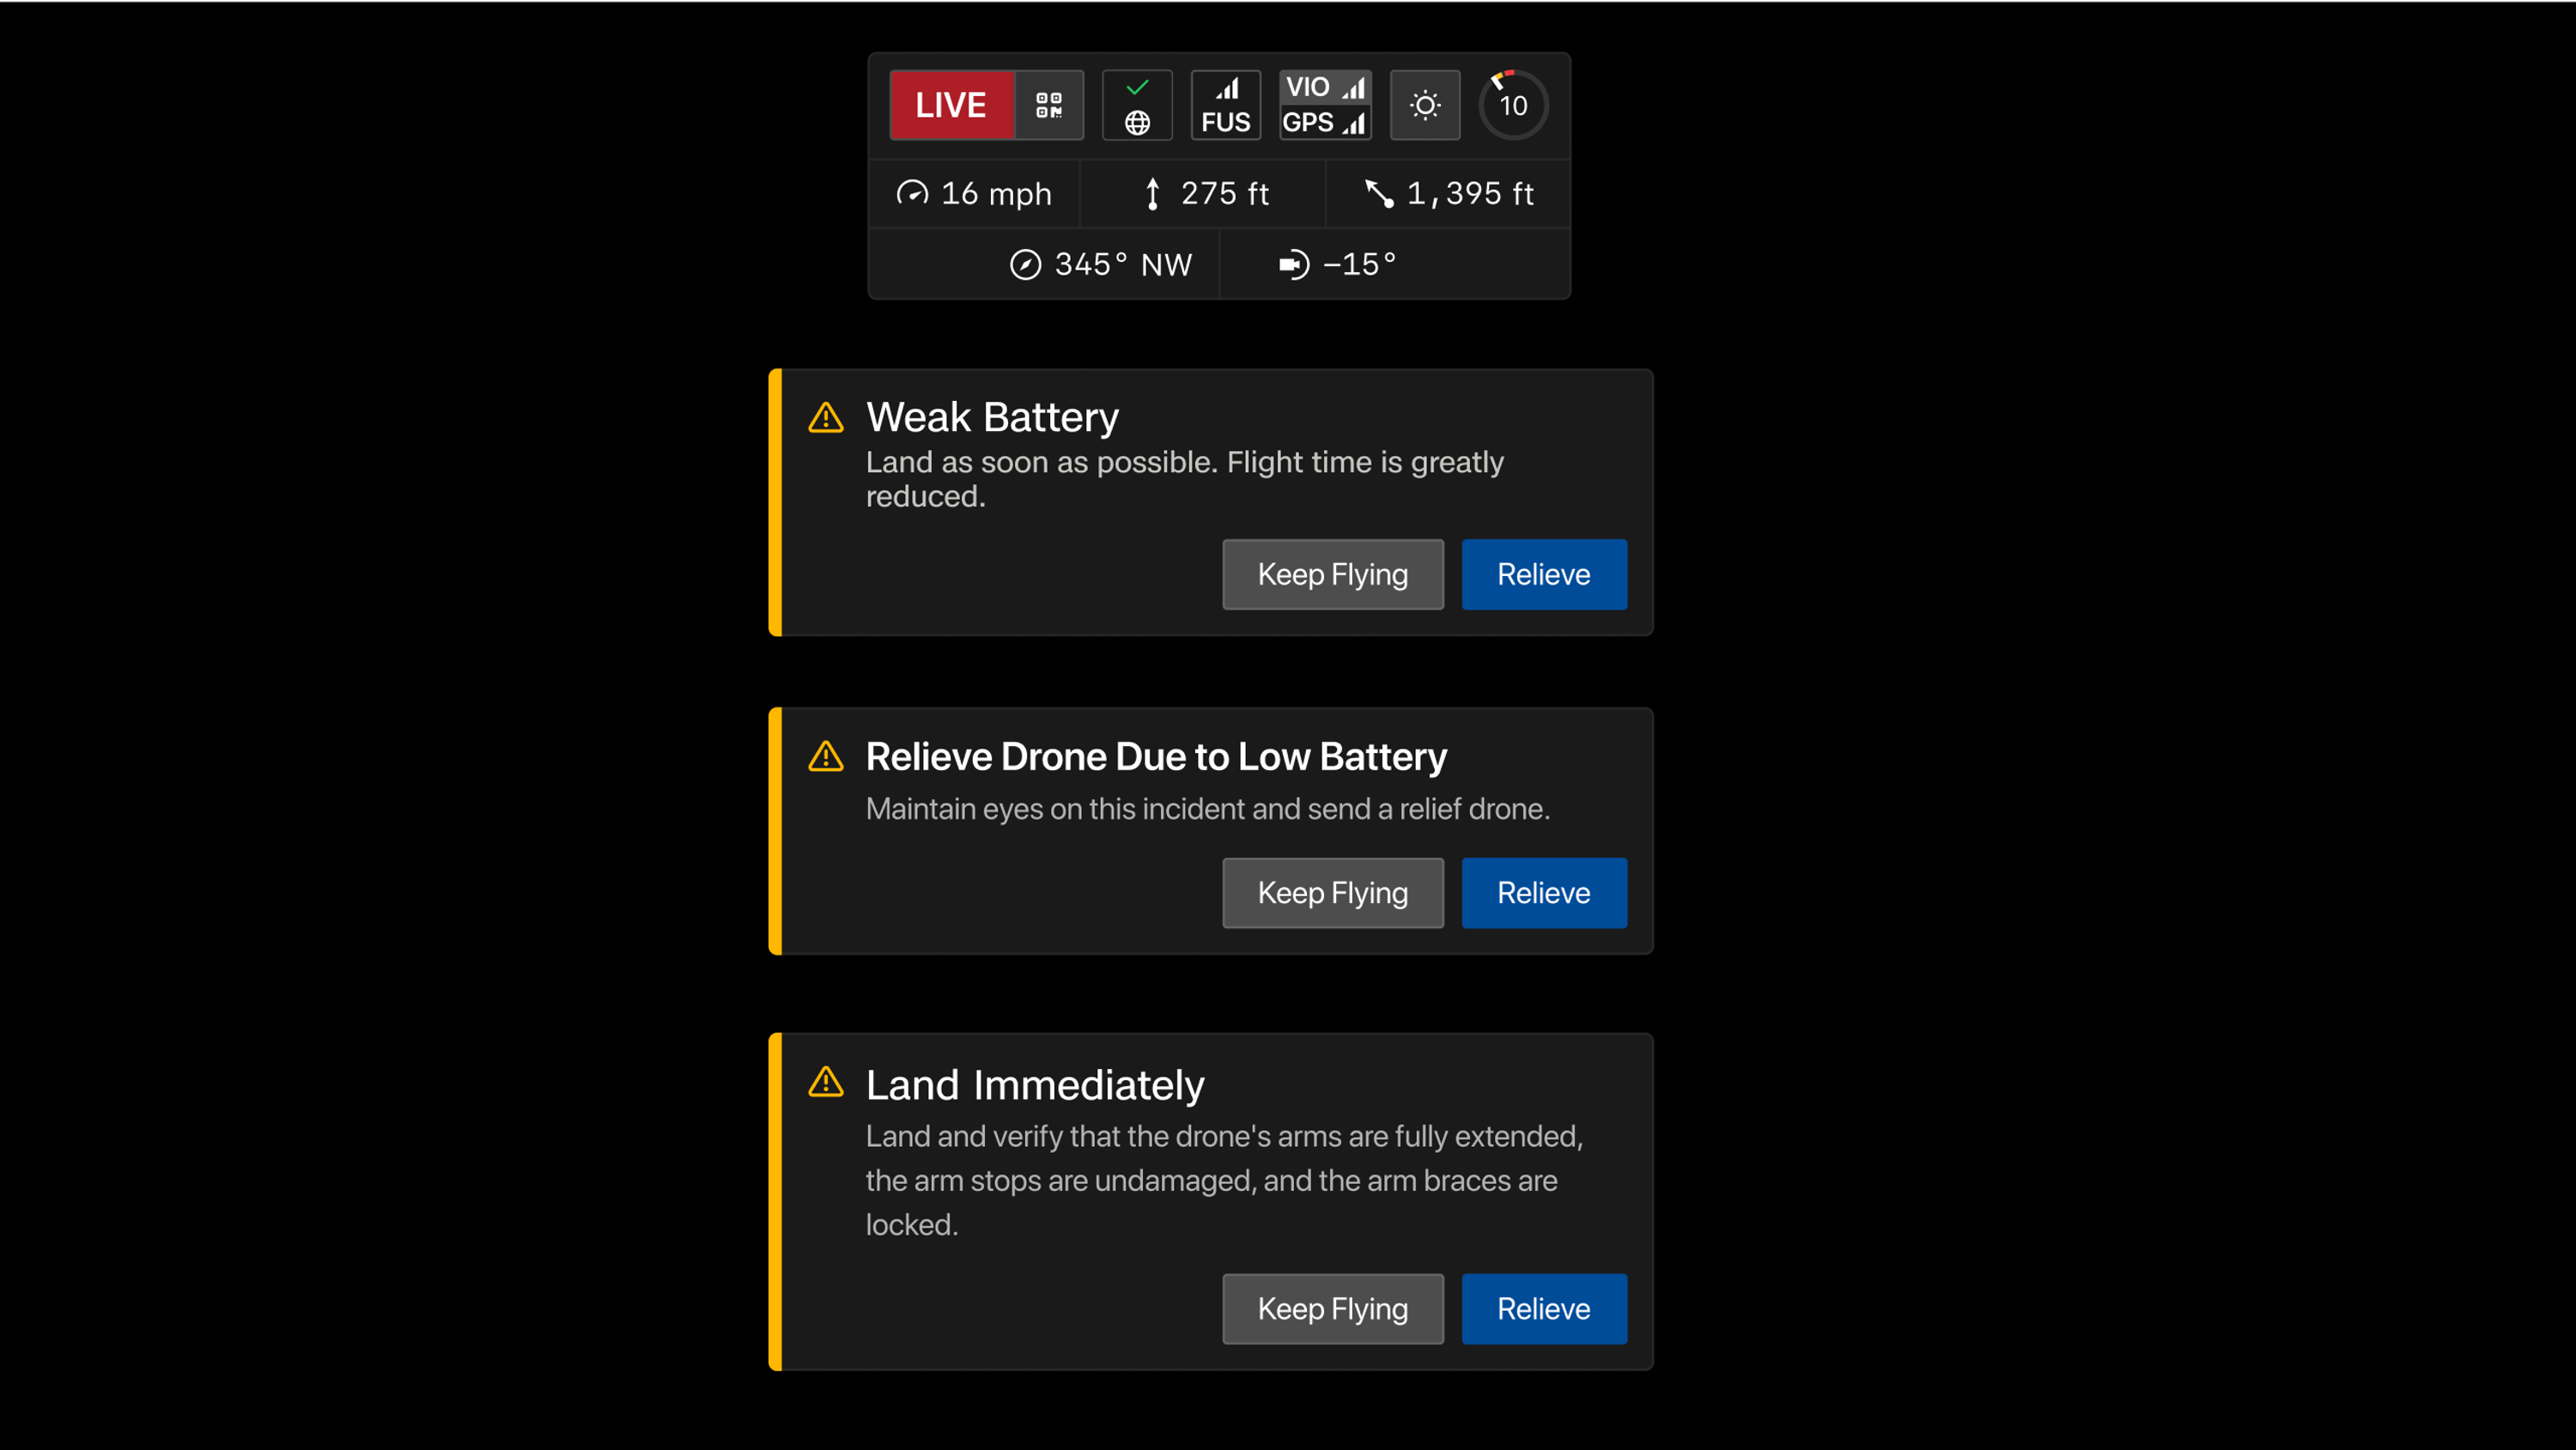The height and width of the screenshot is (1450, 2576).
Task: Click the 1,395 ft distance readout
Action: pos(1470,193)
